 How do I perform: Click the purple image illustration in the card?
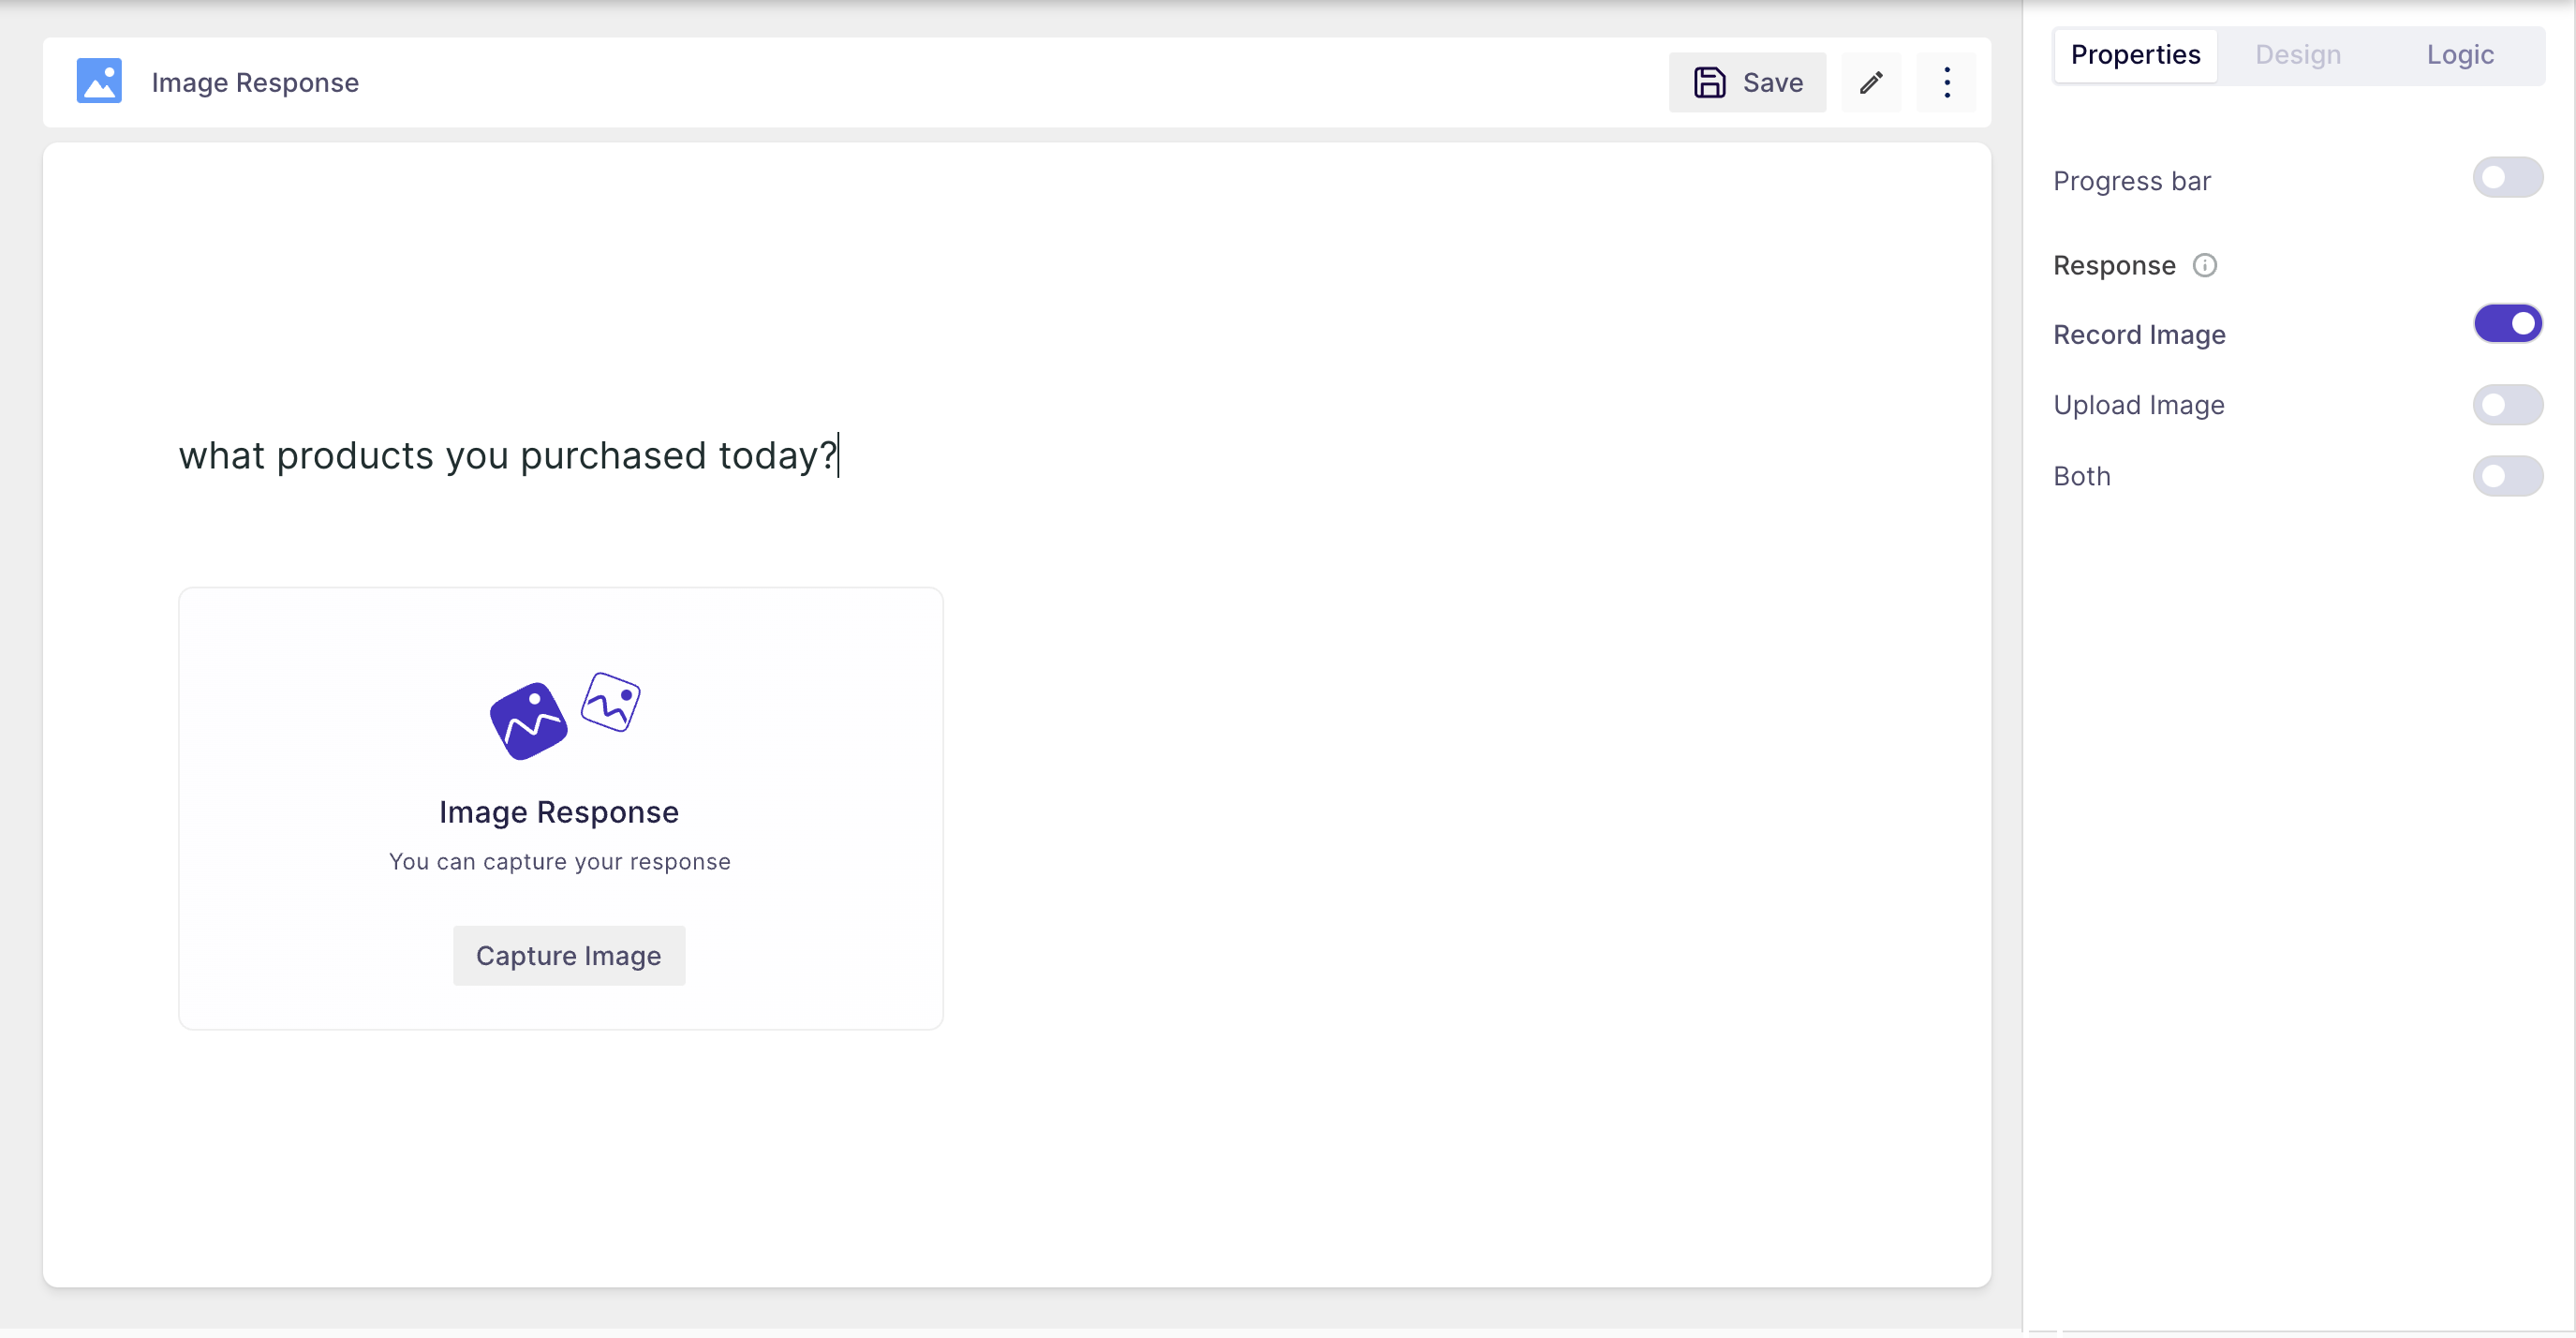pos(565,716)
